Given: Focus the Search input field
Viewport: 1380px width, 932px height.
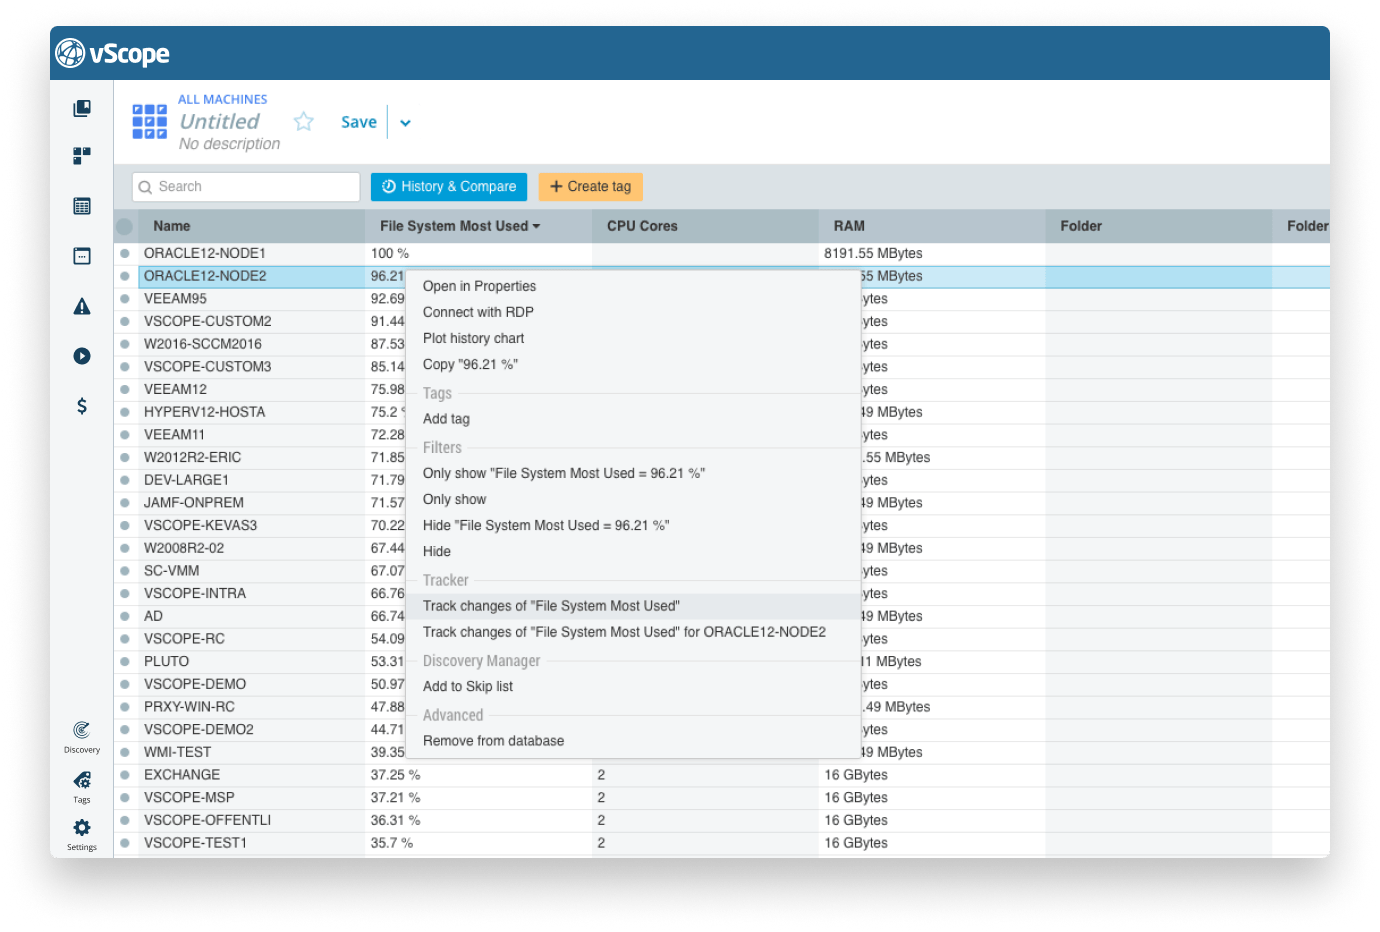Looking at the screenshot, I should (x=246, y=187).
